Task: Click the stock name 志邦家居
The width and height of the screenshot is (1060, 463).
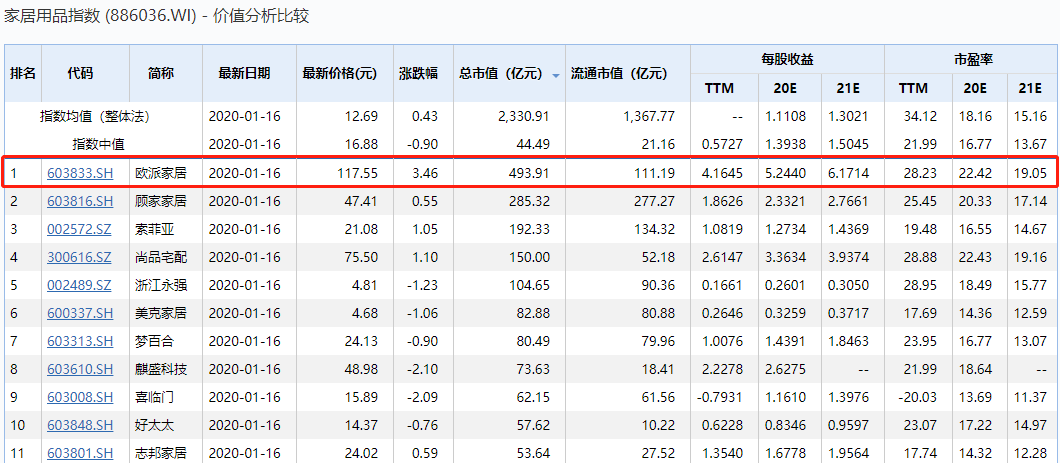Action: click(x=161, y=453)
